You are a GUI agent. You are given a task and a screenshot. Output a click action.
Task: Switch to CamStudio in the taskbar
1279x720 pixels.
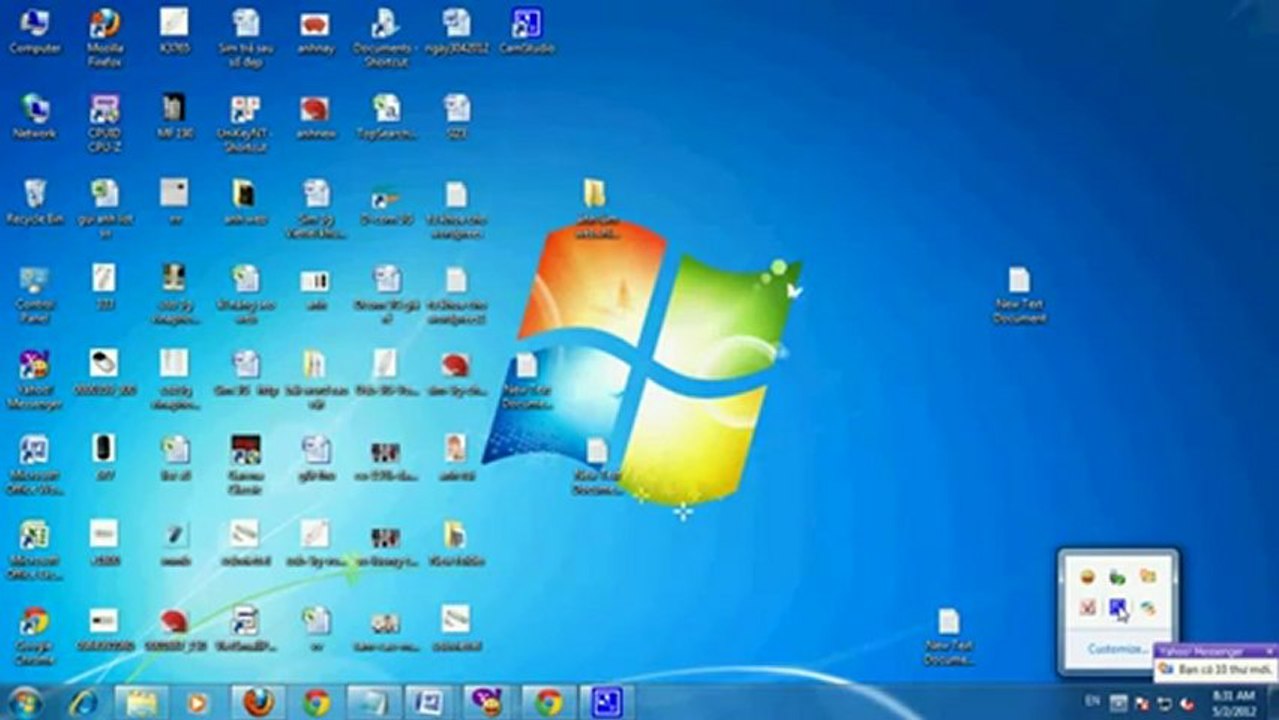point(605,703)
